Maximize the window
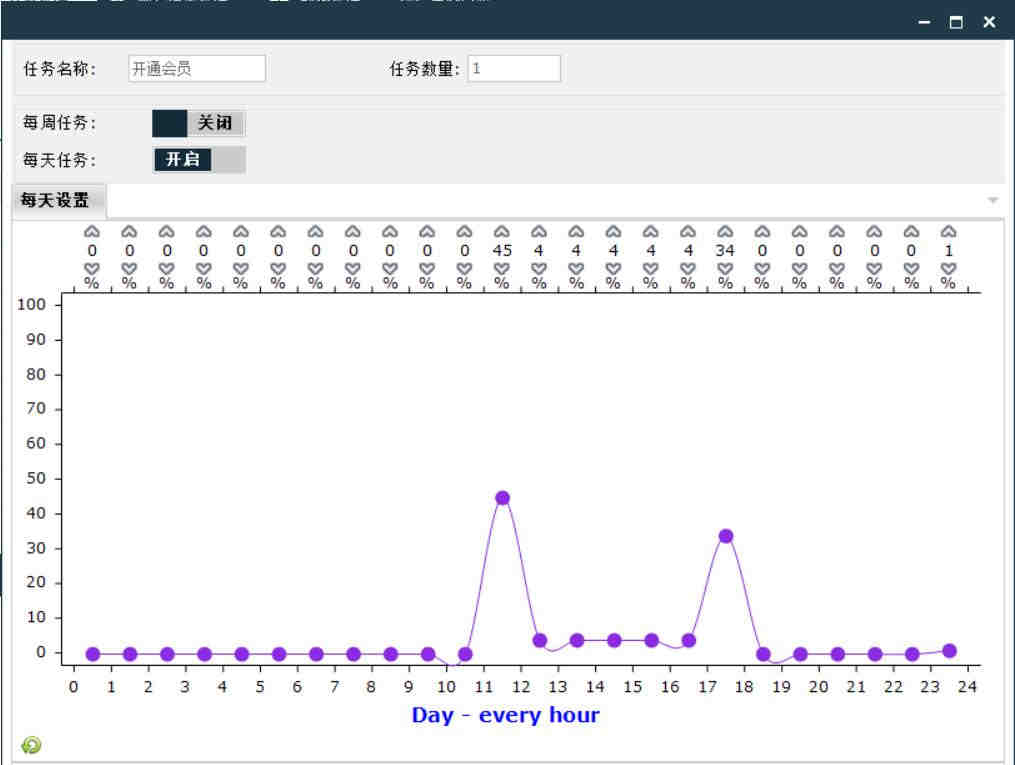The image size is (1015, 765). click(956, 22)
